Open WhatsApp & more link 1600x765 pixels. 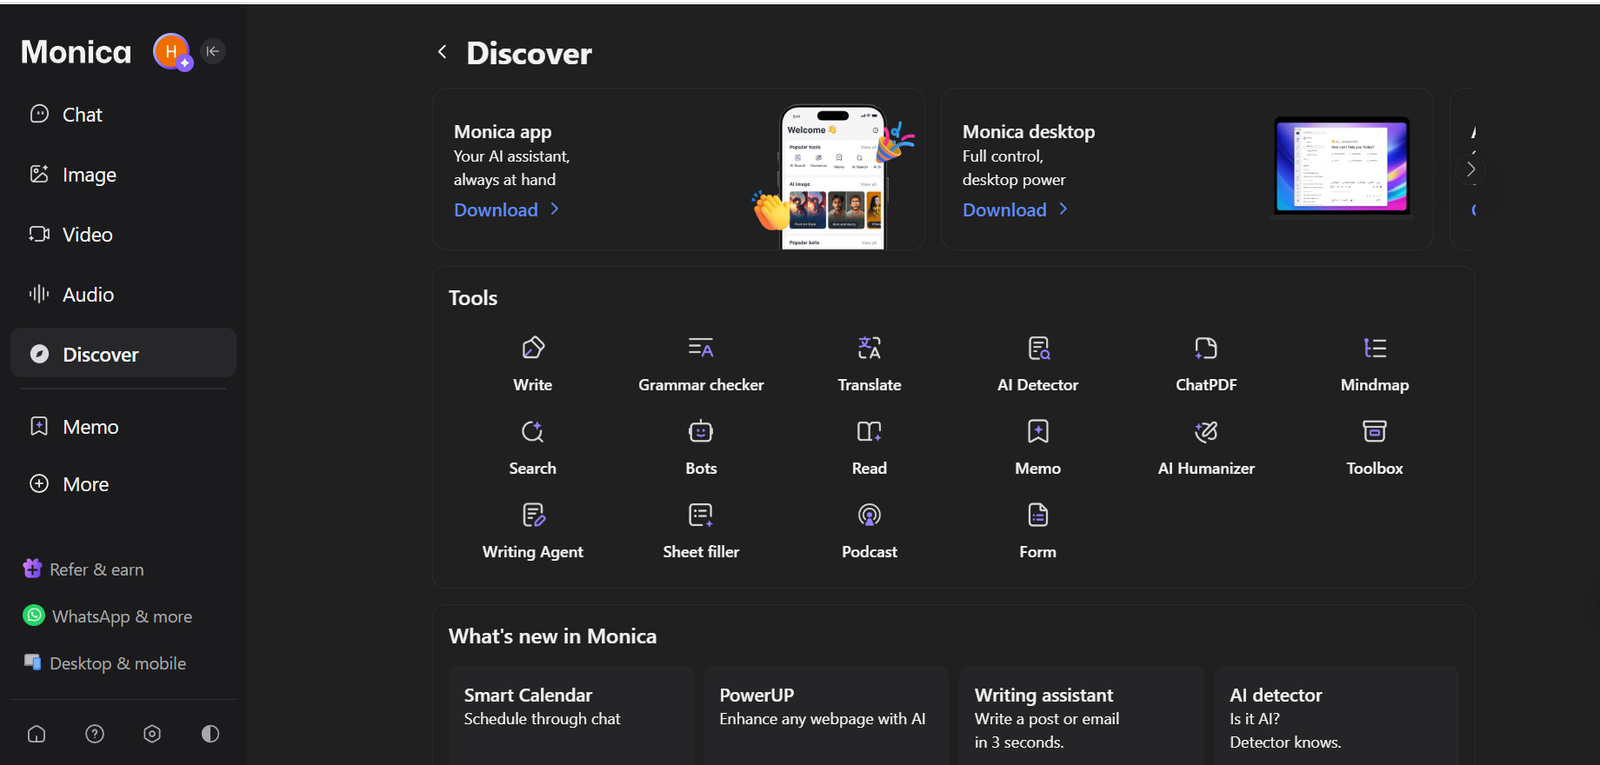108,616
